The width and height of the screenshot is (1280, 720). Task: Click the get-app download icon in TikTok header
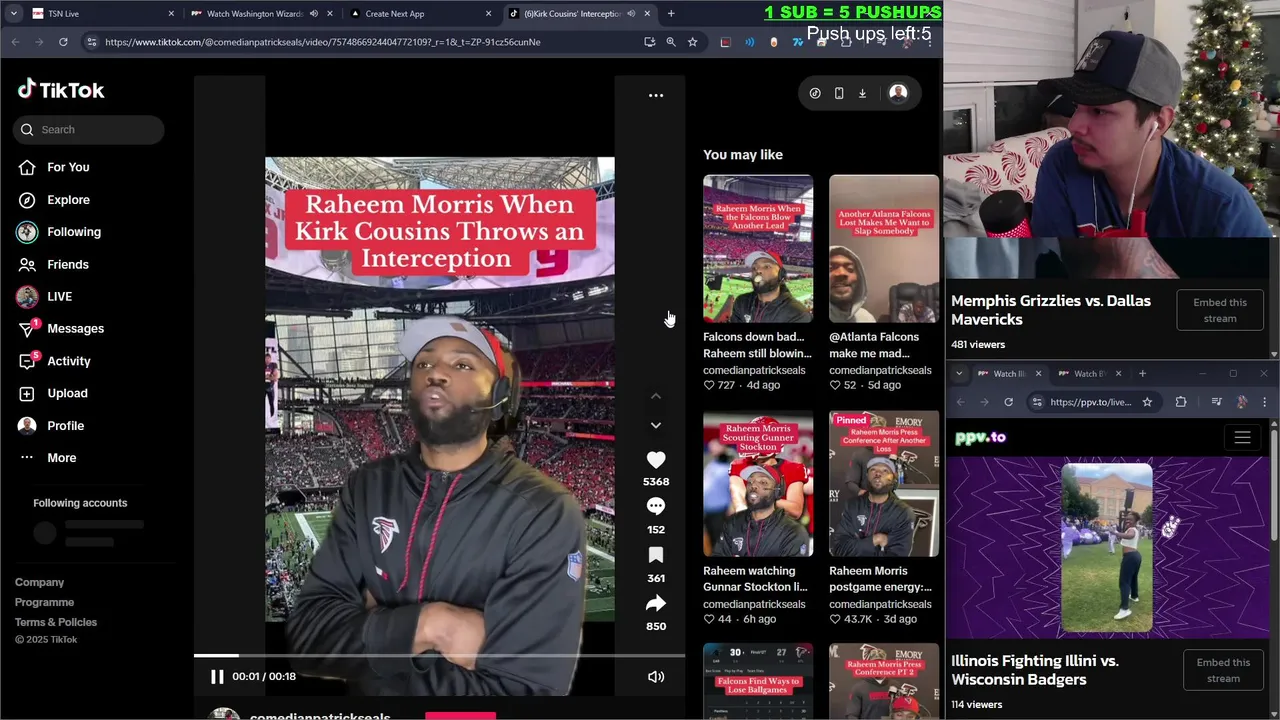pos(862,93)
